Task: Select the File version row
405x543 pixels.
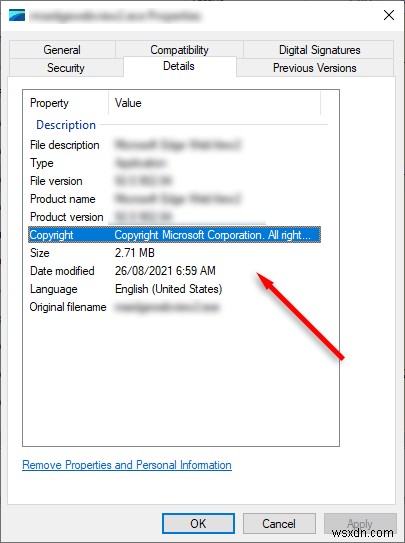Action: (x=174, y=181)
